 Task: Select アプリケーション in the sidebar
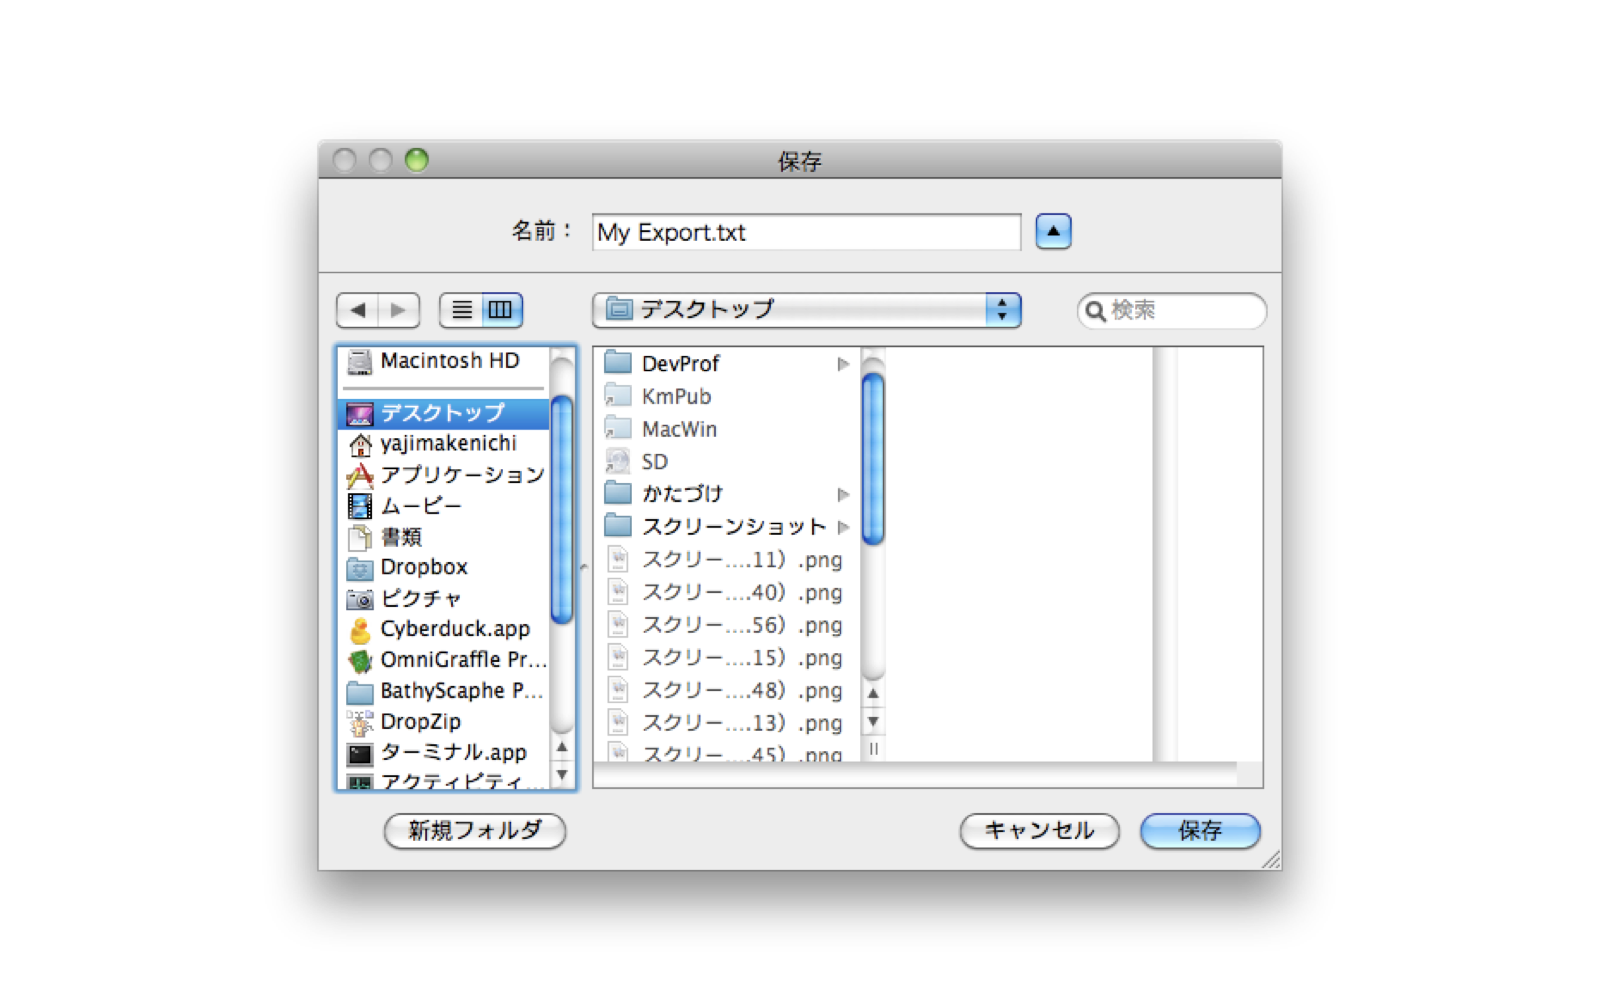pos(461,475)
